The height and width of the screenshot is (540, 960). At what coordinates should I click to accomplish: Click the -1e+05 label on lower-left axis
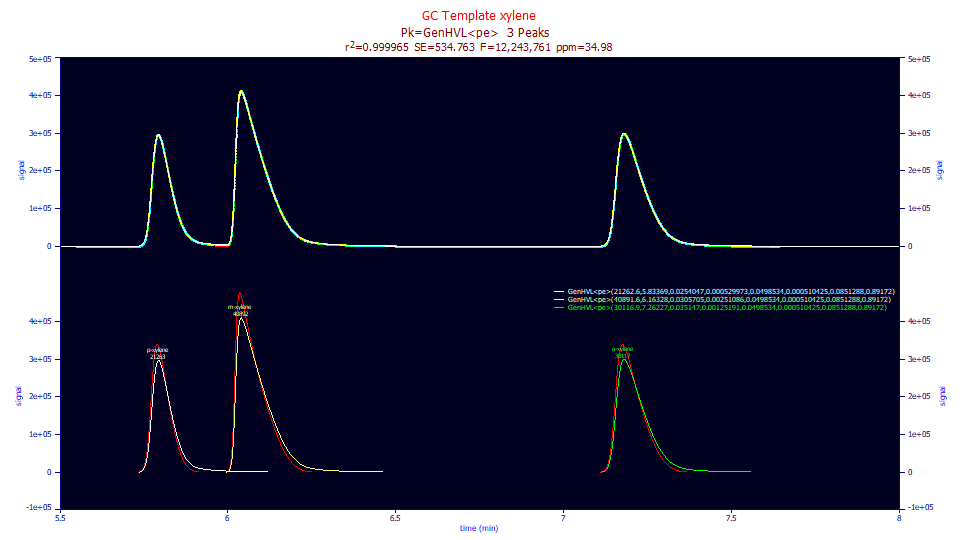[39, 508]
